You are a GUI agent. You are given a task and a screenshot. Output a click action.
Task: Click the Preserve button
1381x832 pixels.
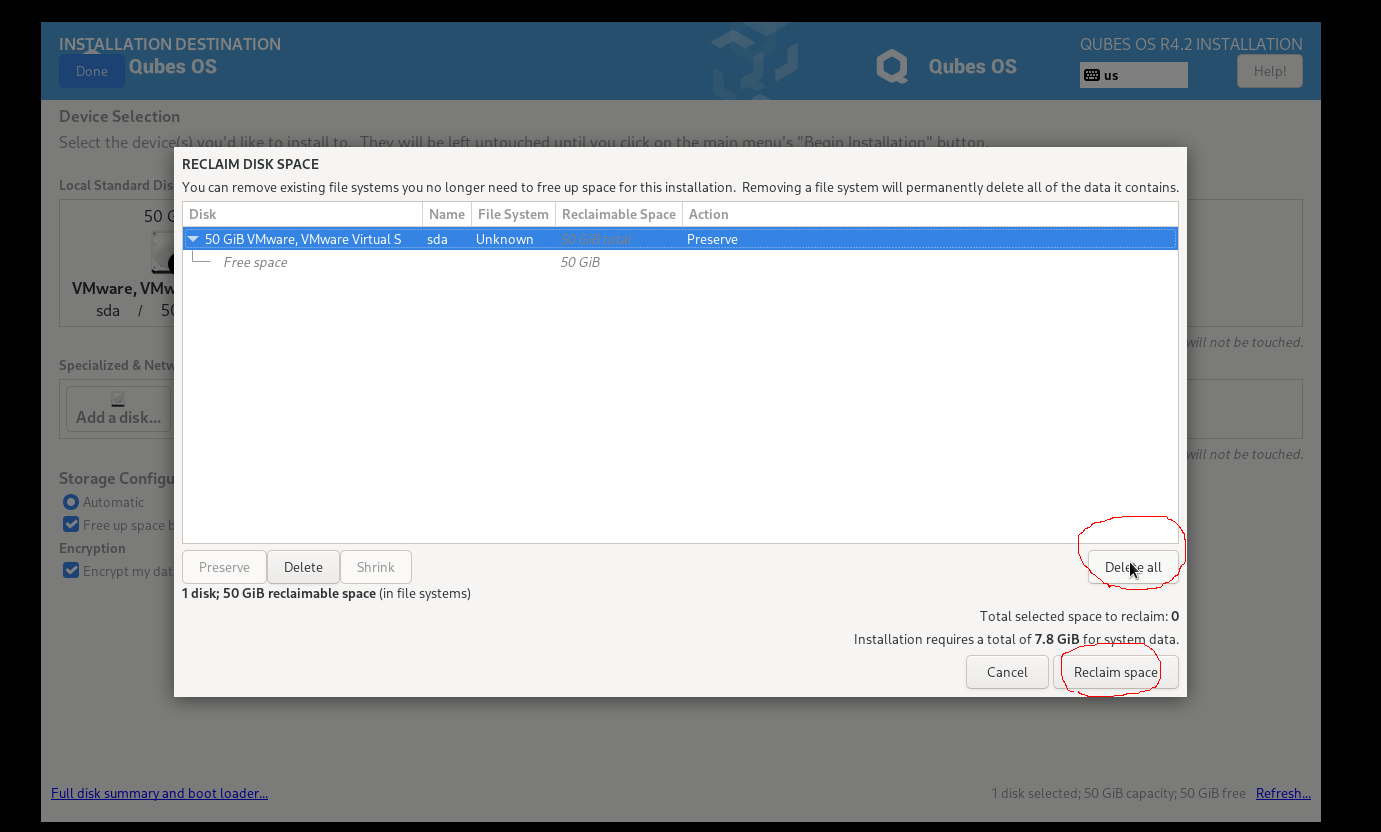pos(224,567)
